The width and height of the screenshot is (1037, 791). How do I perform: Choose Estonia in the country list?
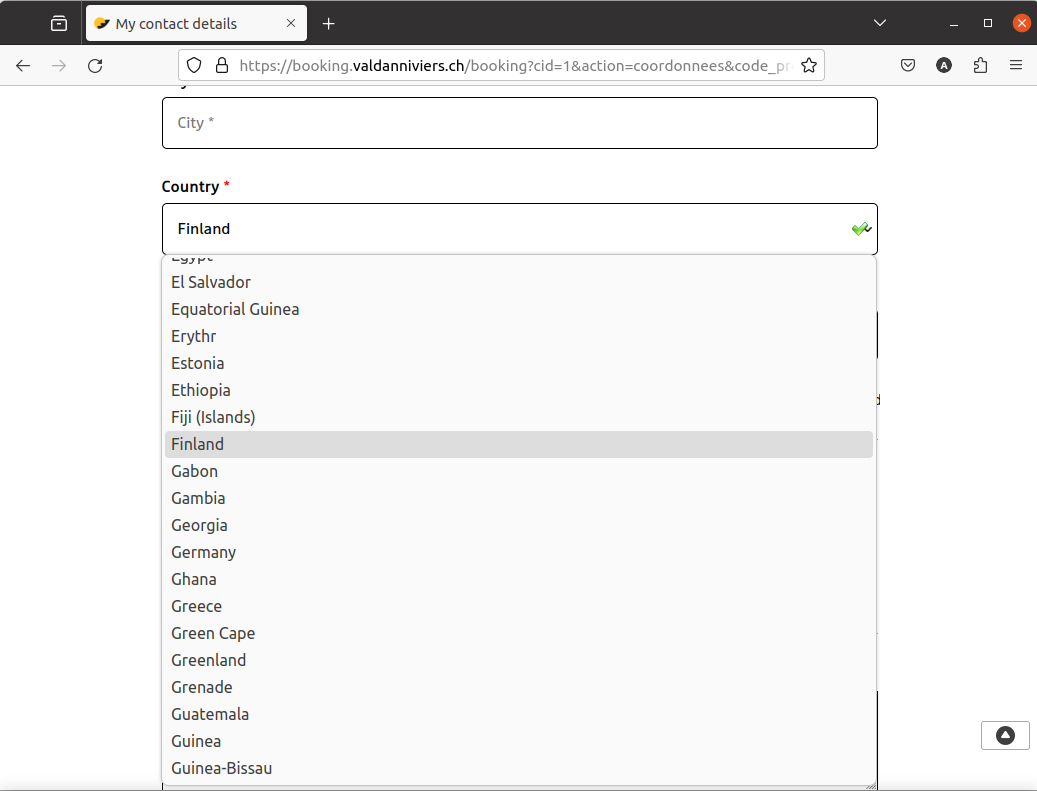point(198,363)
